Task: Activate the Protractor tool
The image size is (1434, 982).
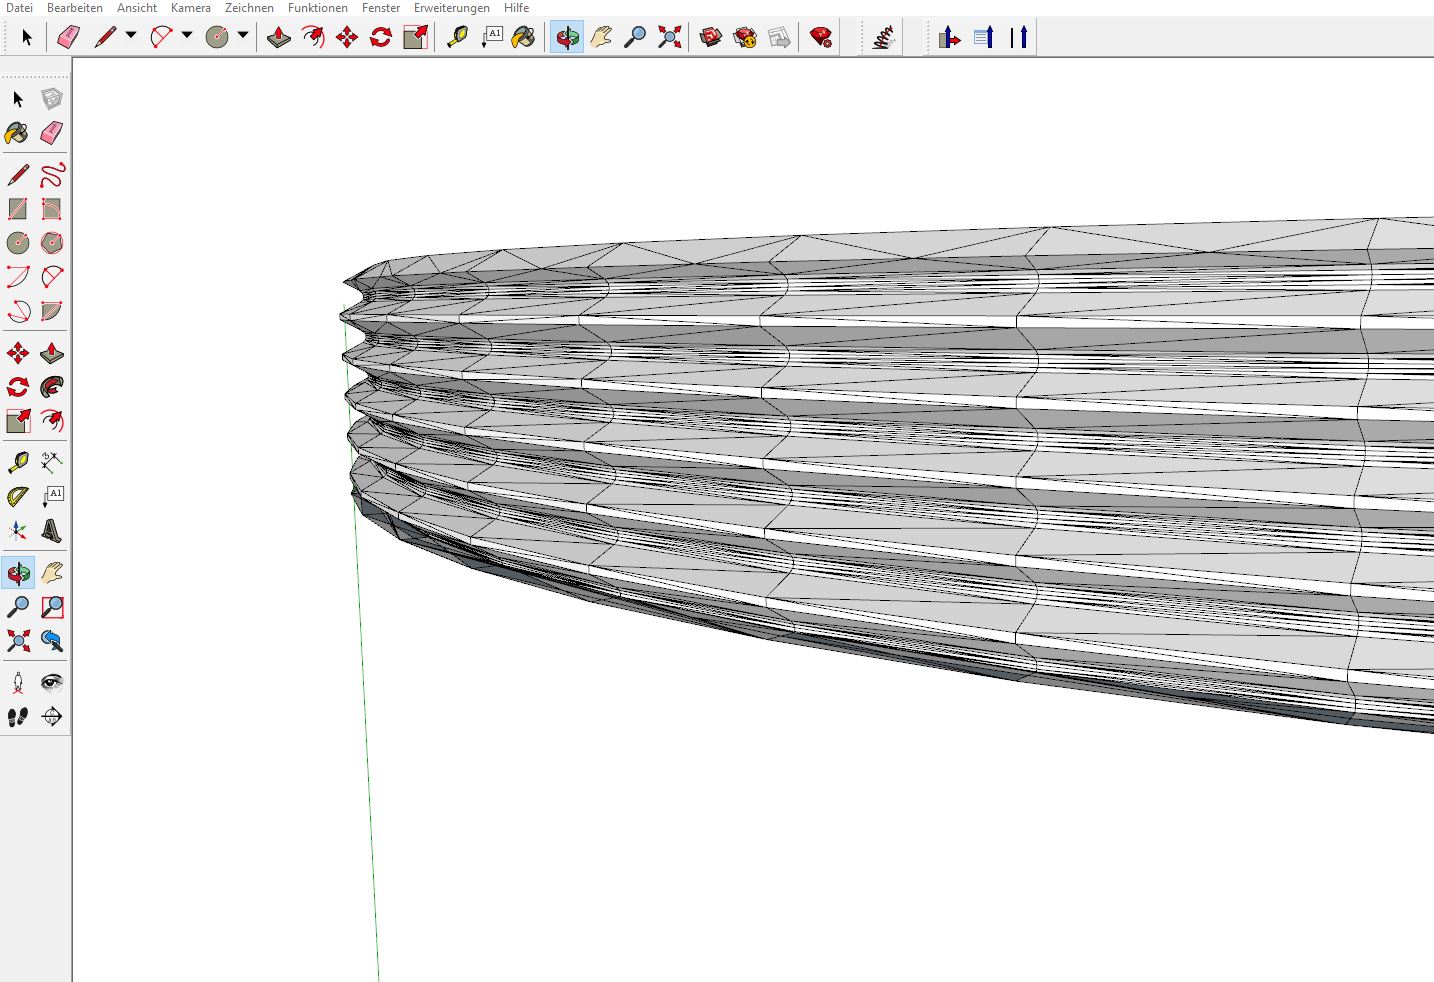Action: [18, 497]
